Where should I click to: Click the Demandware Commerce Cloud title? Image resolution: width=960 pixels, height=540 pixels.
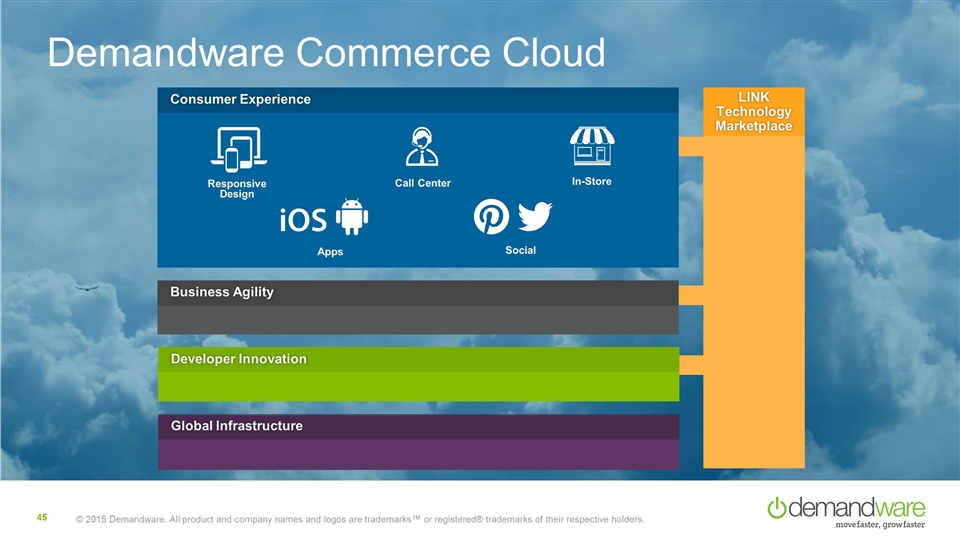(x=327, y=53)
